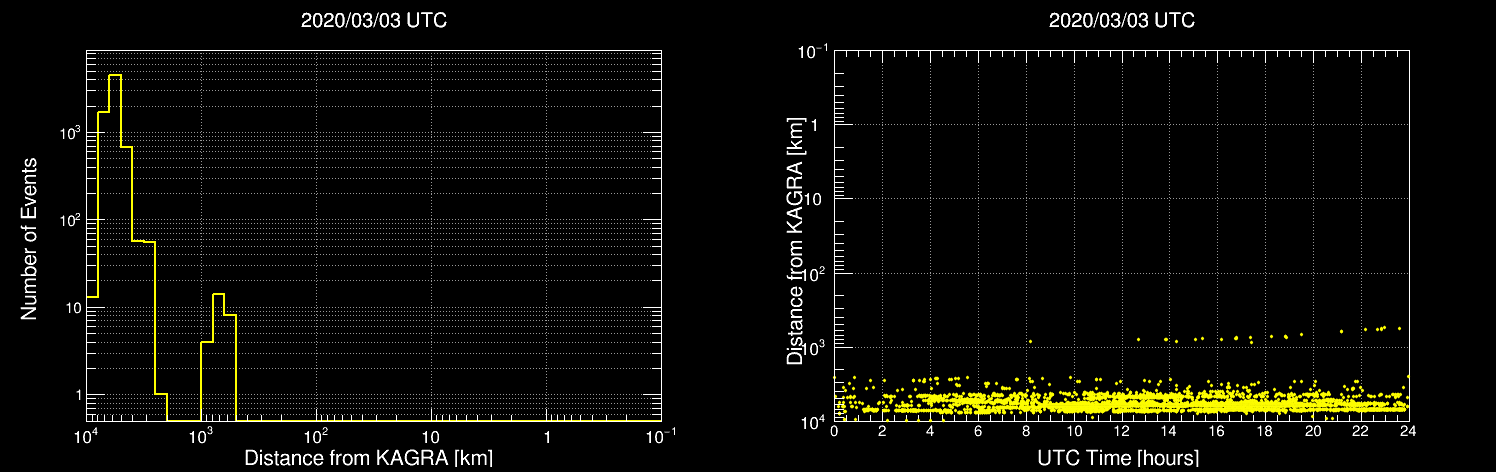Click the "0" tick on the UTC Time axis

pyautogui.click(x=834, y=431)
